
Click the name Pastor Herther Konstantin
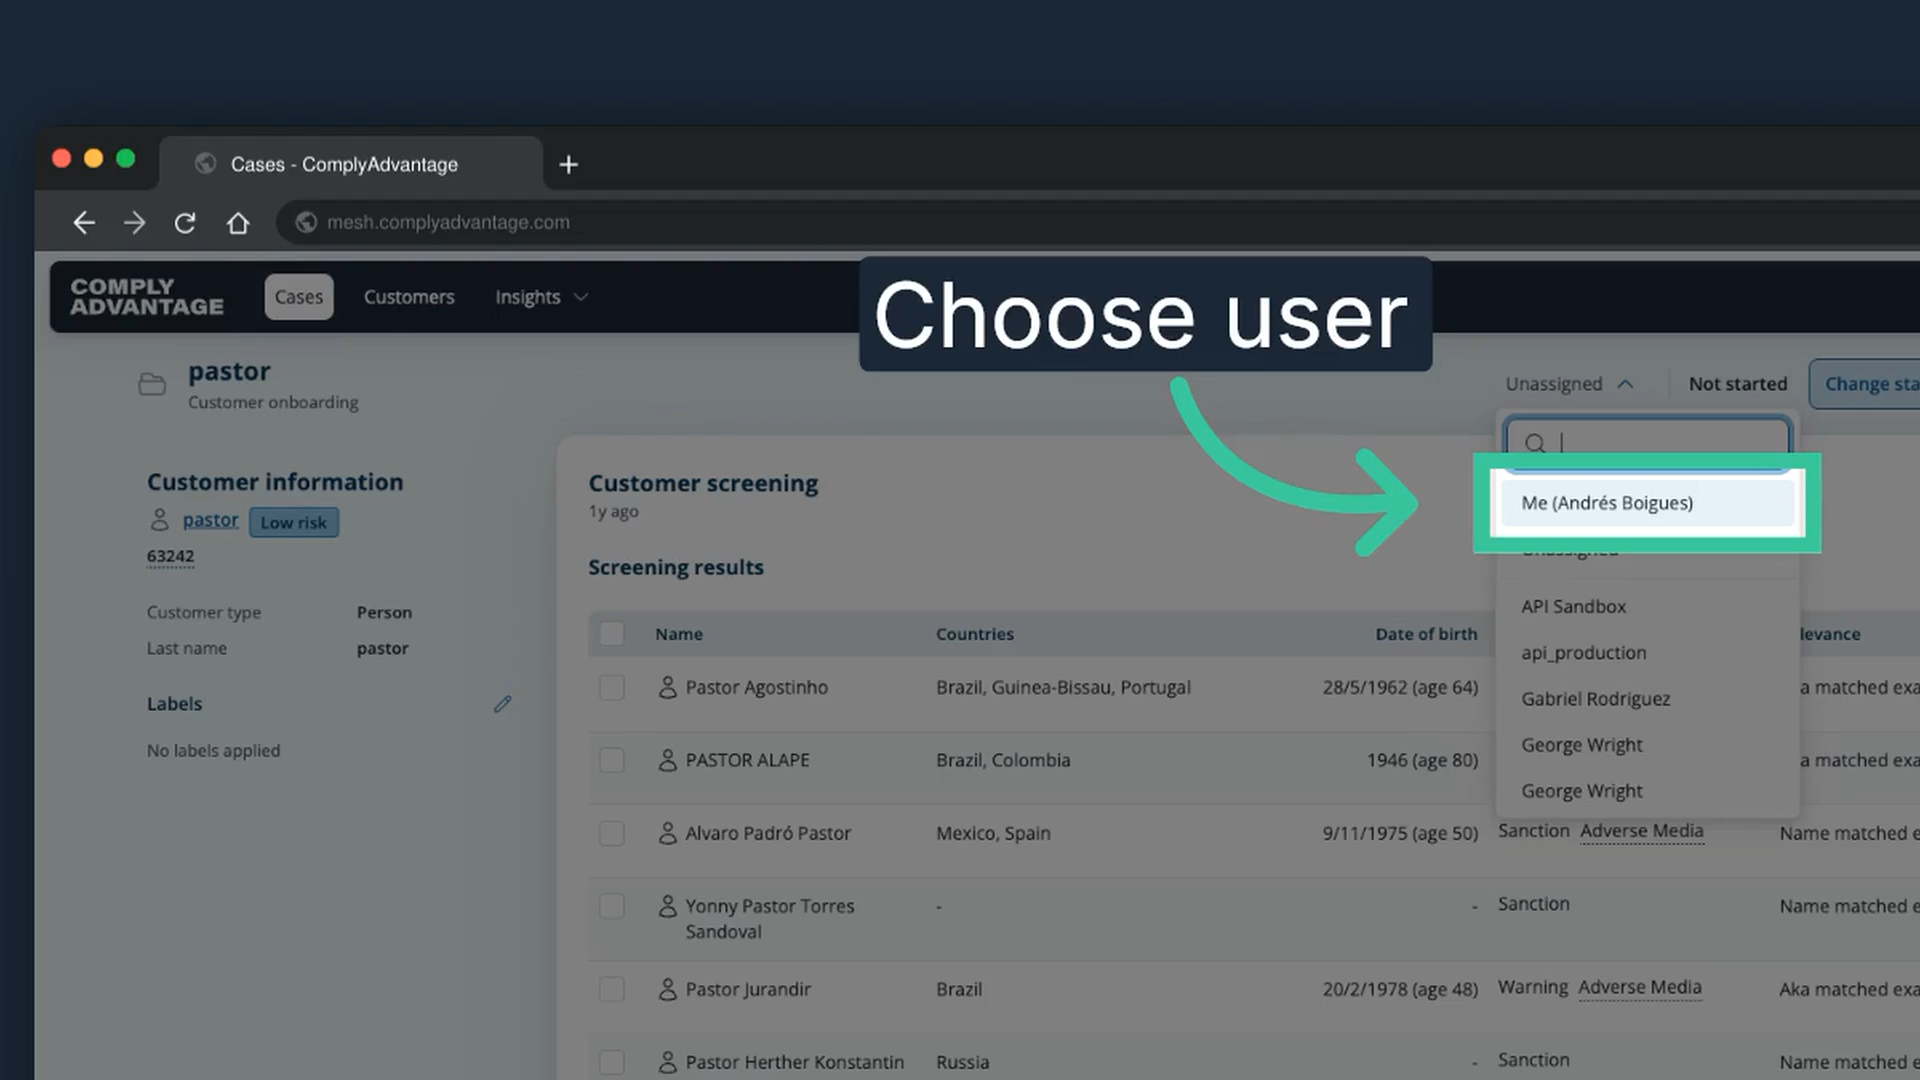coord(795,1063)
